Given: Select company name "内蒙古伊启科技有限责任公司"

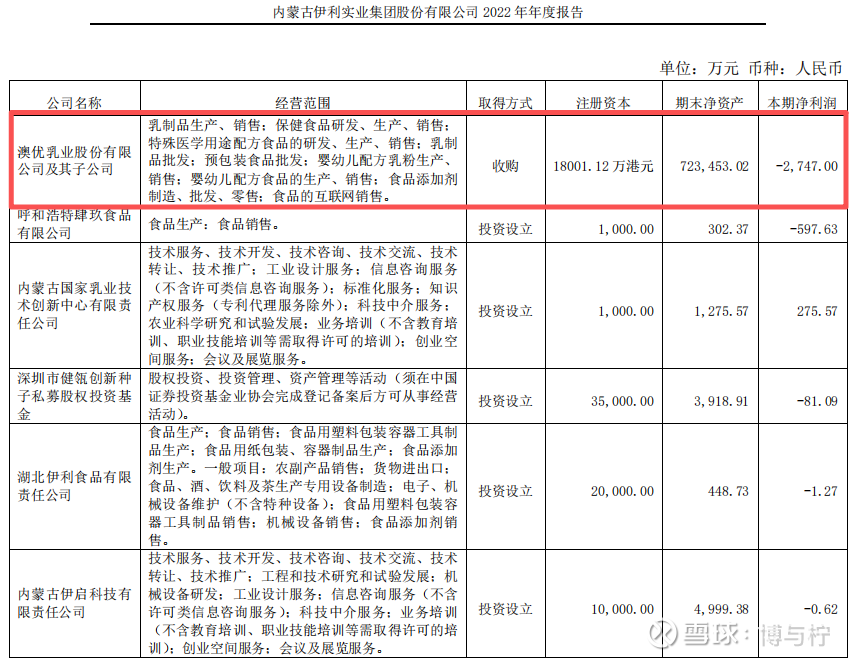Looking at the screenshot, I should click(x=74, y=603).
